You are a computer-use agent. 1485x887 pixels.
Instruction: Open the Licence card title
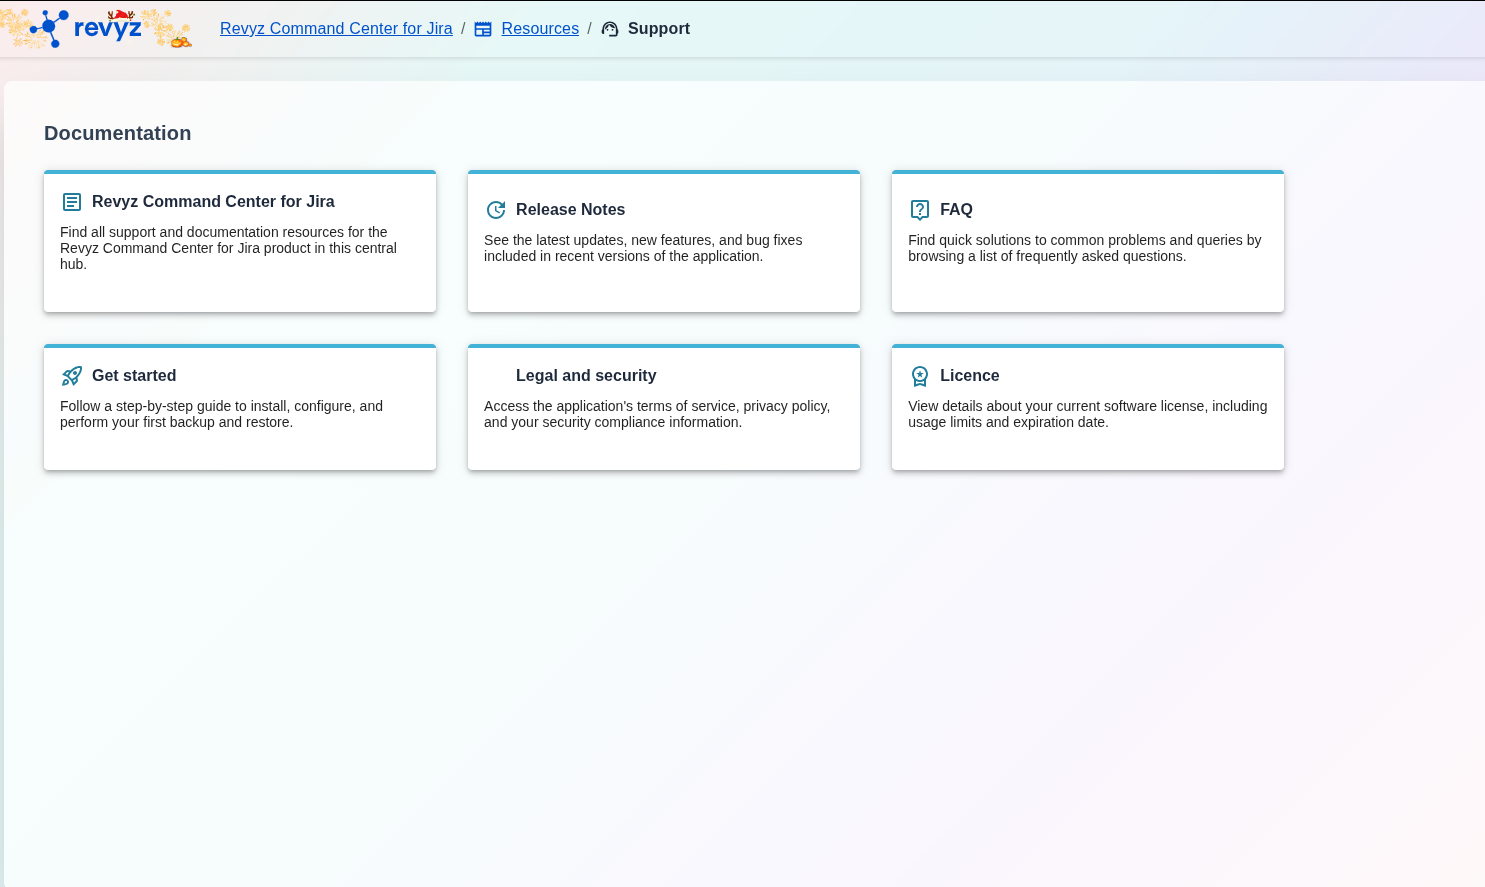click(x=969, y=376)
